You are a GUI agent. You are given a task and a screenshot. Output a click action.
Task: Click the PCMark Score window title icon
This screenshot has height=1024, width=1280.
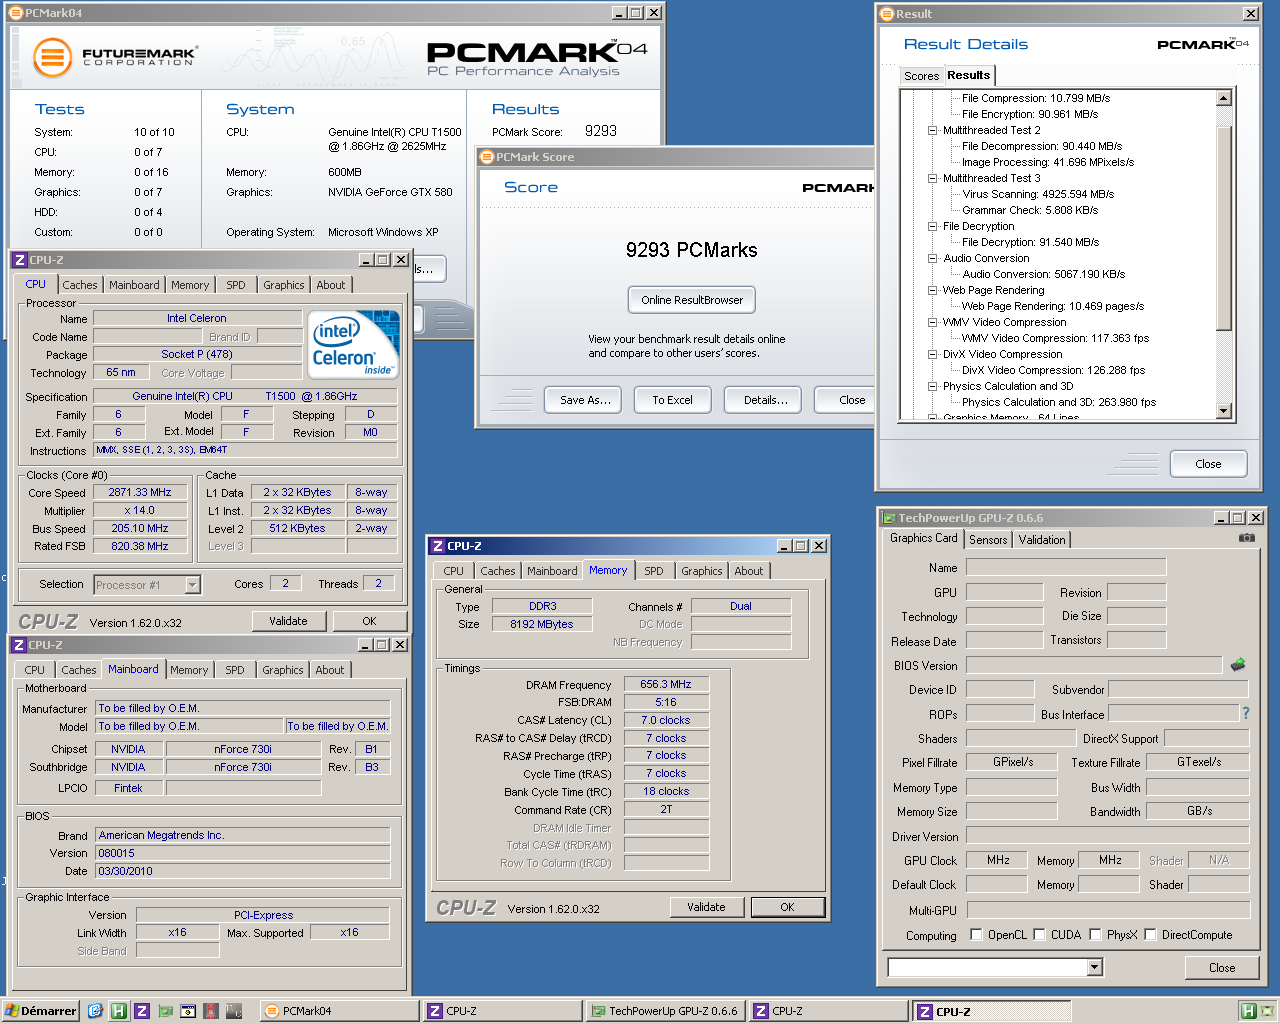click(x=487, y=157)
